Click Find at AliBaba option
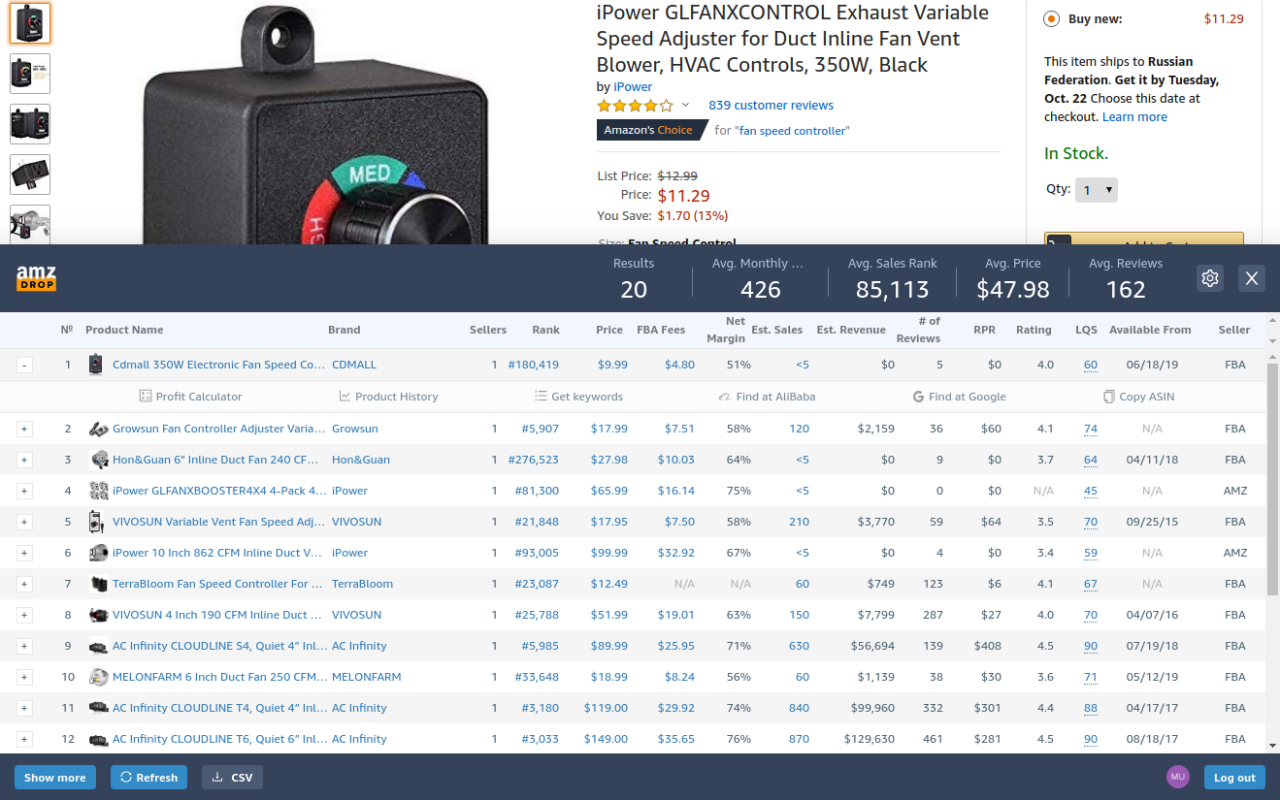 (x=766, y=397)
